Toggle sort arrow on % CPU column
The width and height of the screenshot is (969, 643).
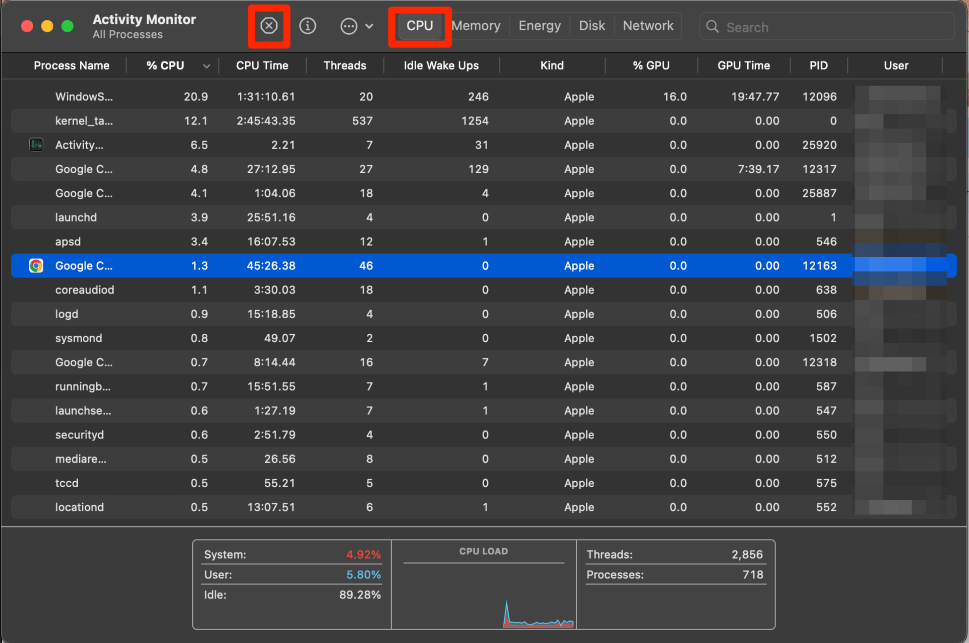click(x=207, y=66)
